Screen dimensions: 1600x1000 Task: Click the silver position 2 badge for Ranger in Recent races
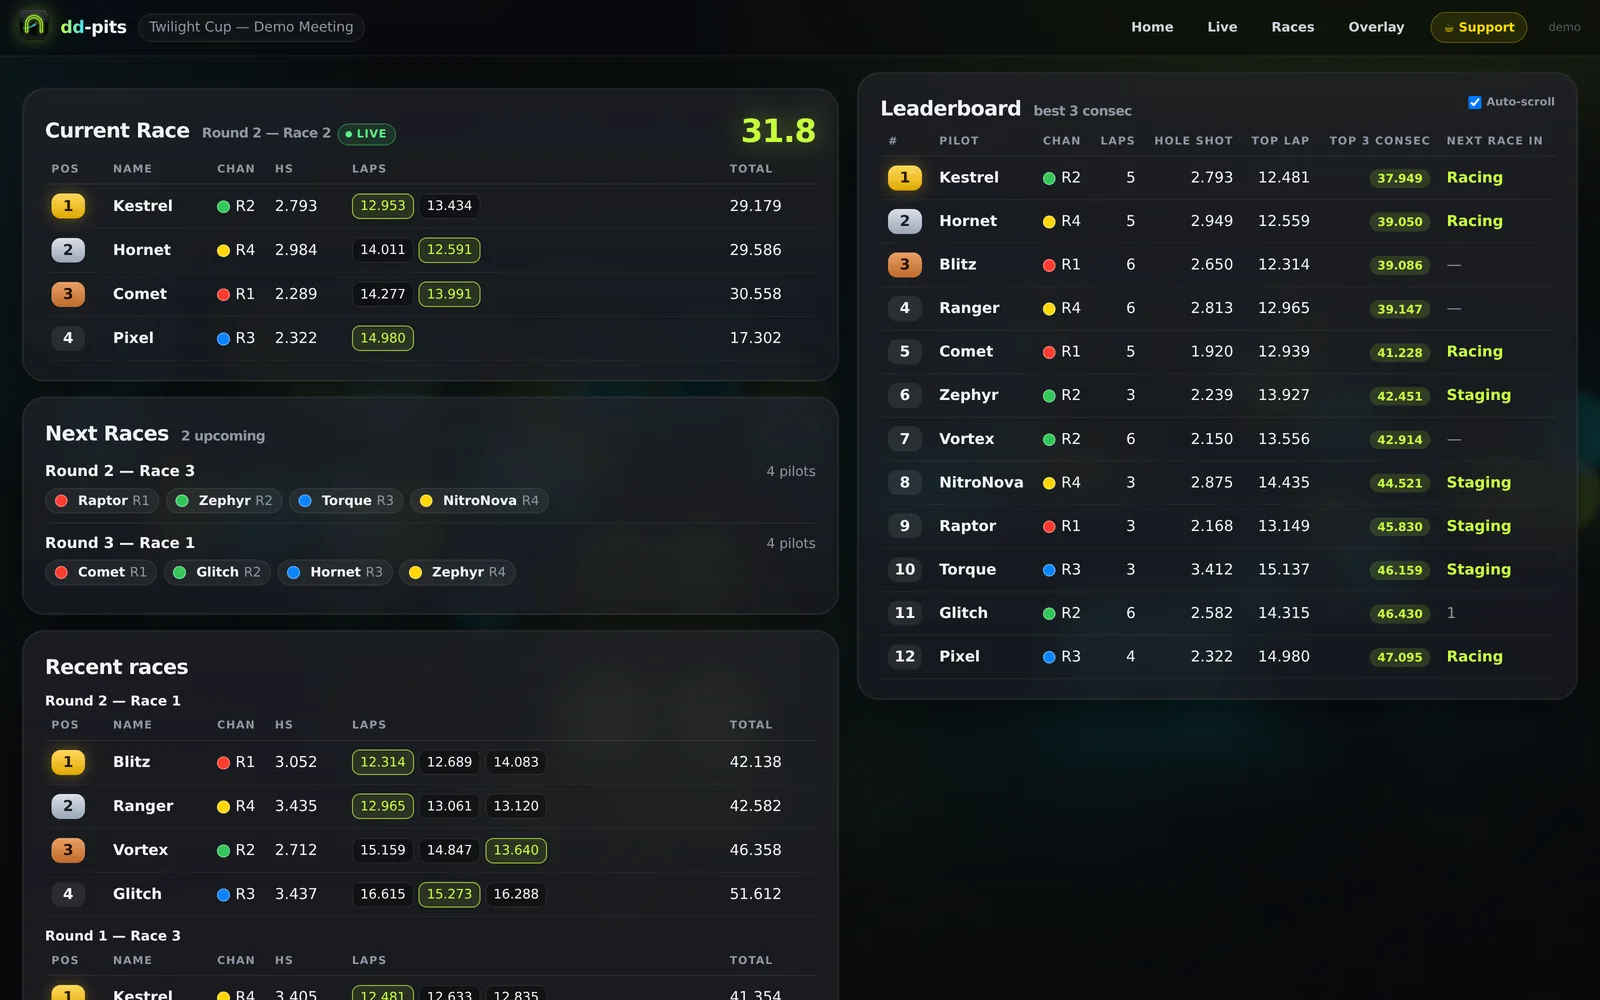68,806
